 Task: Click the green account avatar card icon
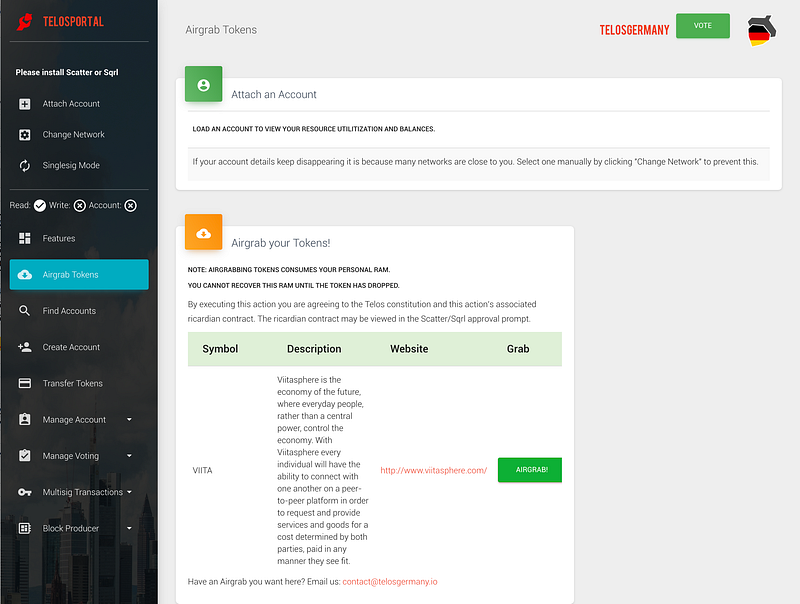[204, 84]
